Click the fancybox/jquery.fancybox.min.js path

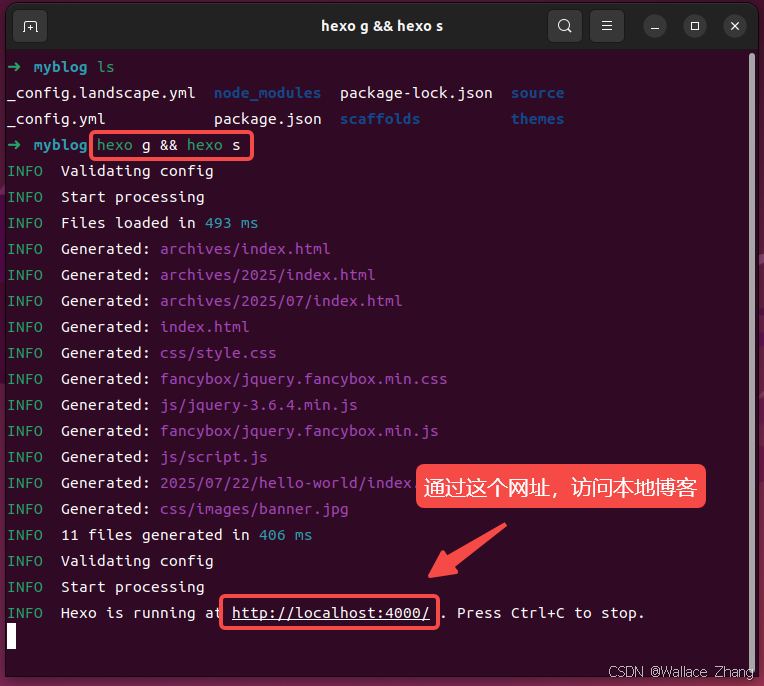point(299,431)
